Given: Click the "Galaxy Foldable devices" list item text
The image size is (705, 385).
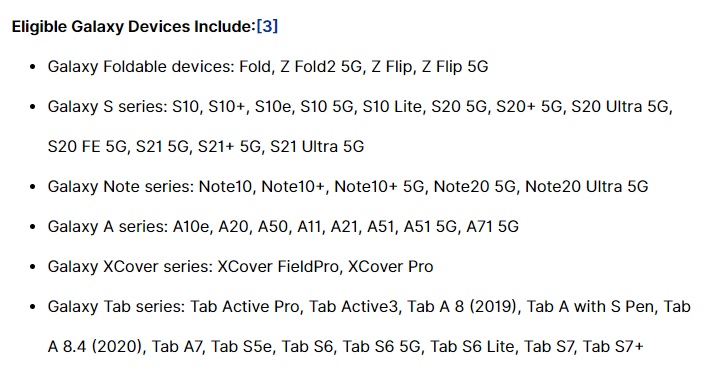Looking at the screenshot, I should pos(268,67).
